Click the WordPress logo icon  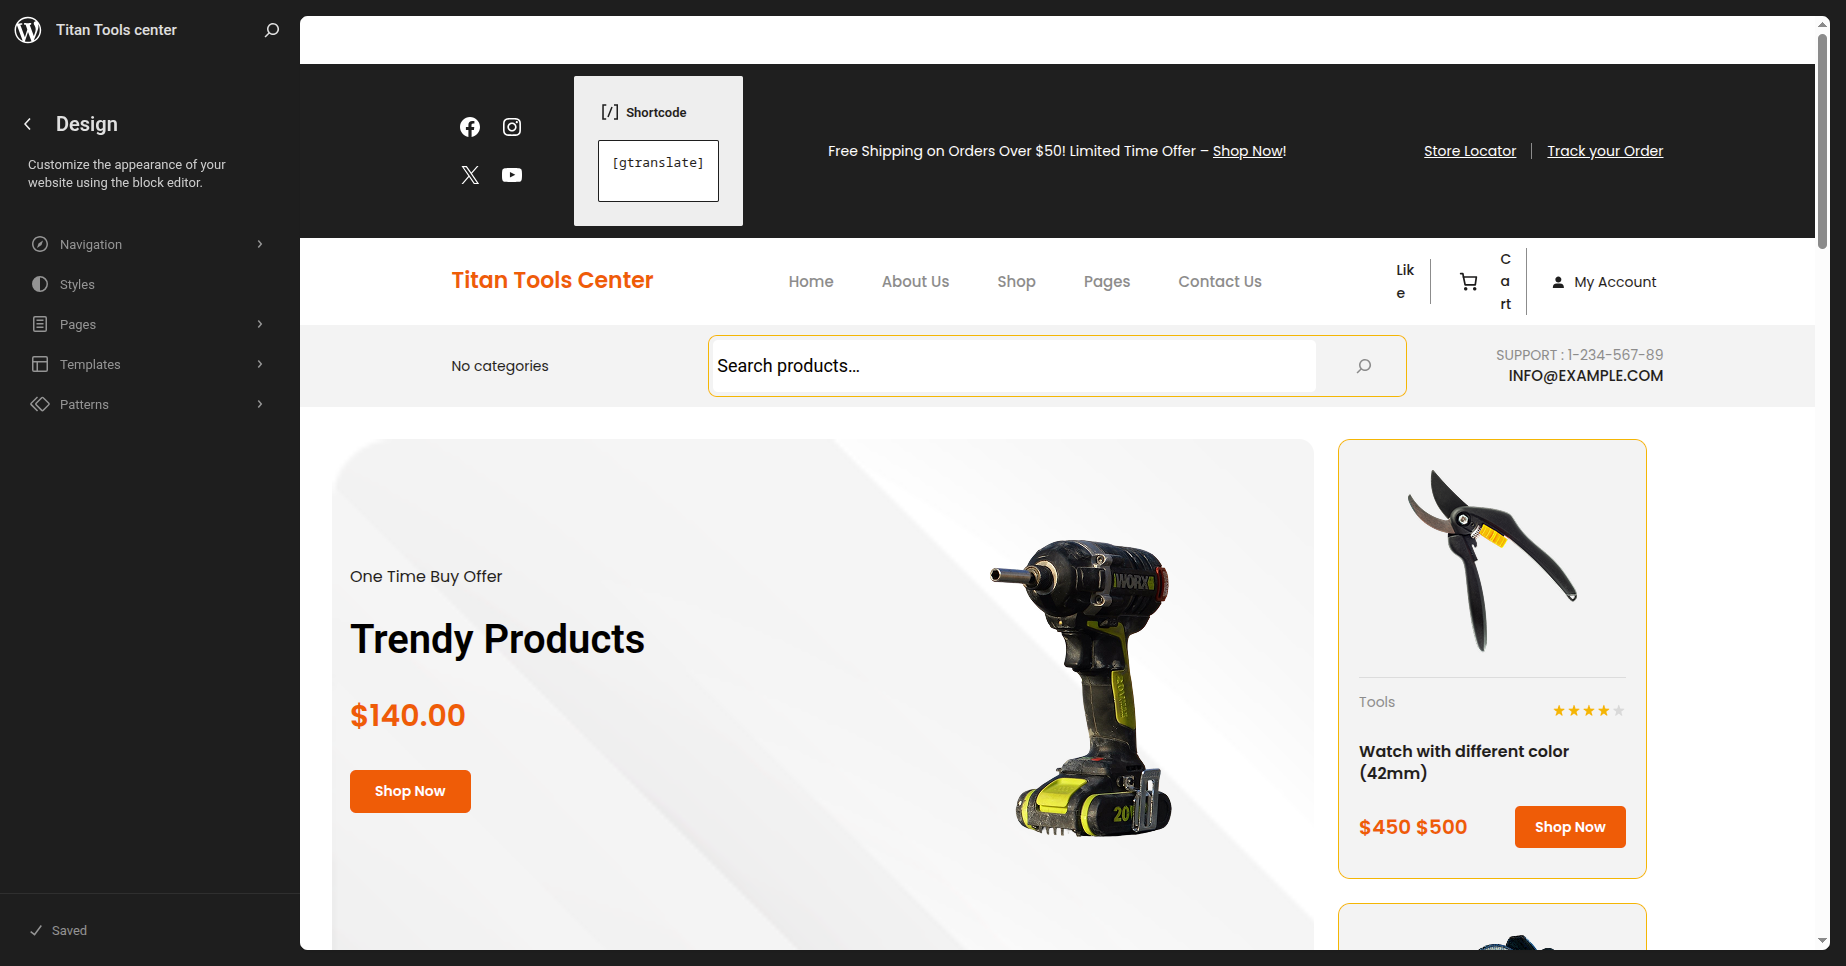(x=28, y=30)
